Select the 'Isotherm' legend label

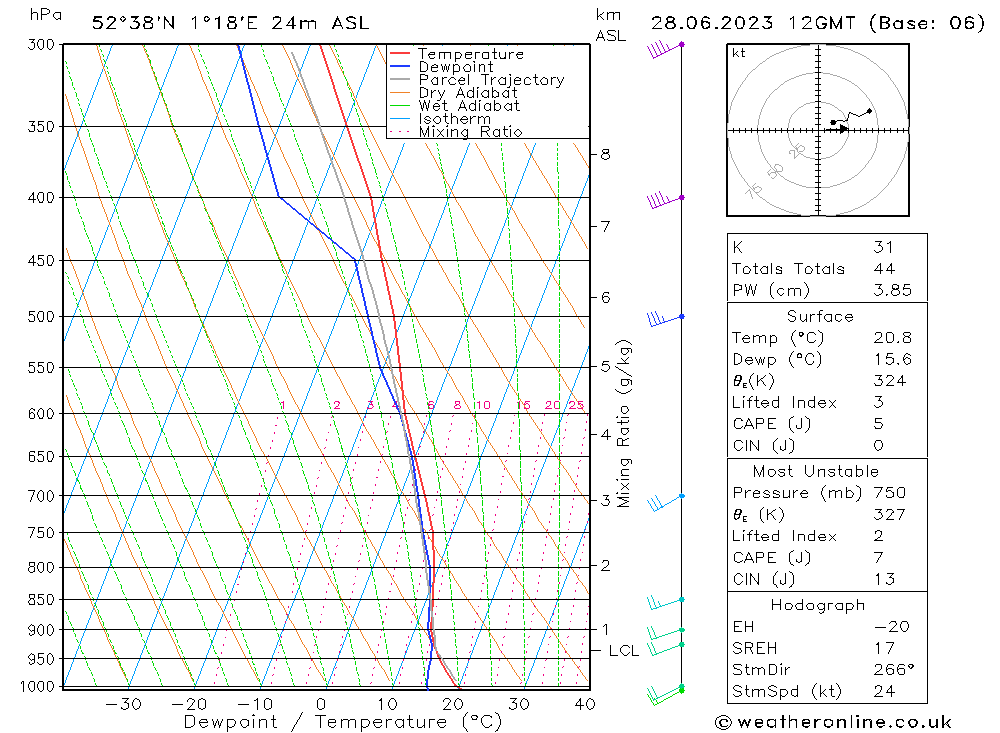(x=455, y=119)
